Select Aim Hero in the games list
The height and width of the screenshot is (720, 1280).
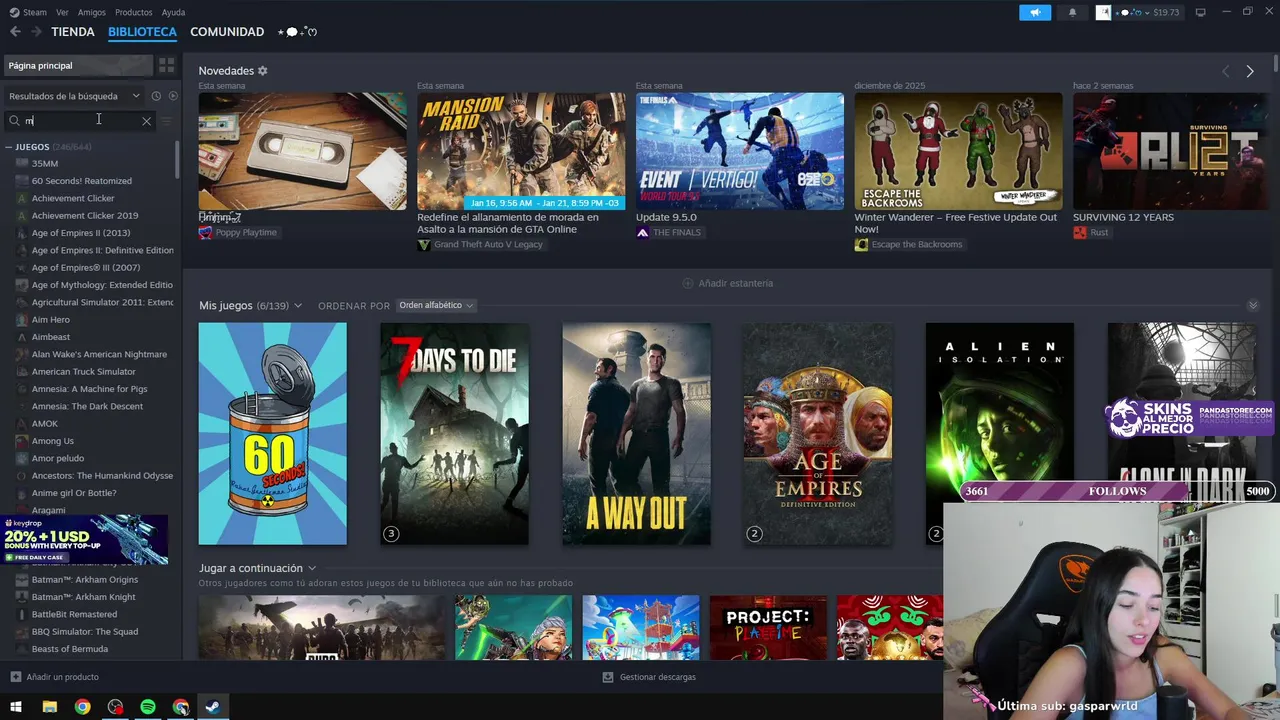coord(51,320)
